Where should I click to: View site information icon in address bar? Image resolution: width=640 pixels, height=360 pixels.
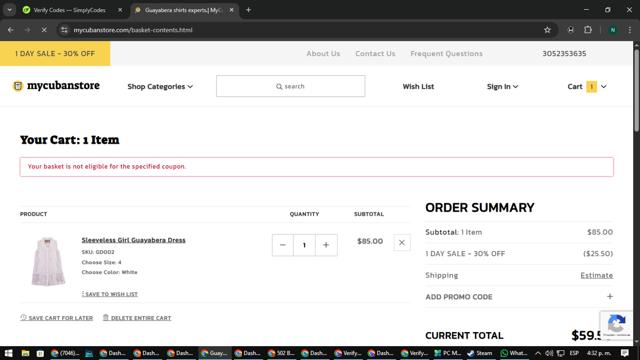click(x=64, y=30)
